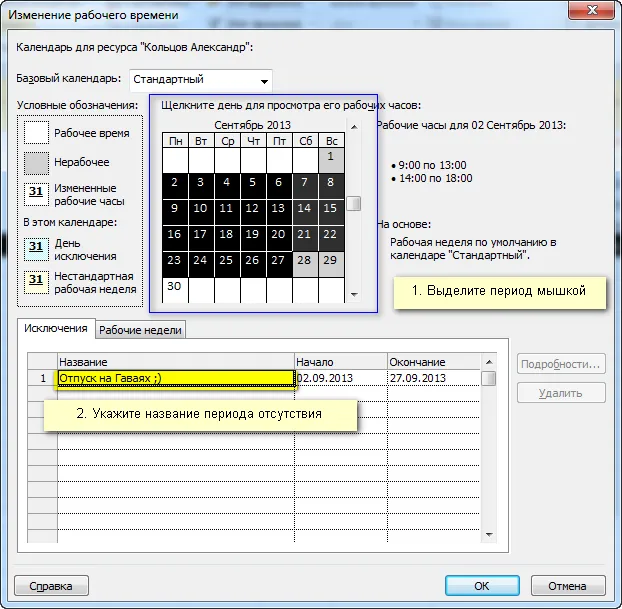The height and width of the screenshot is (609, 622).
Task: Select day 18 in the calendar
Action: 227,238
